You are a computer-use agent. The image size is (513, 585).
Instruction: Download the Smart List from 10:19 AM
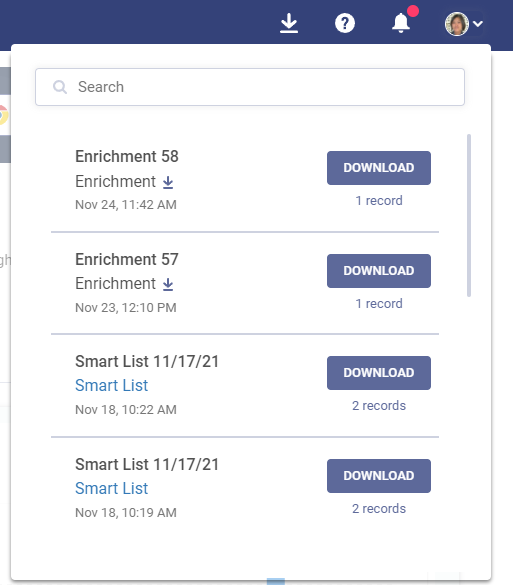(379, 476)
